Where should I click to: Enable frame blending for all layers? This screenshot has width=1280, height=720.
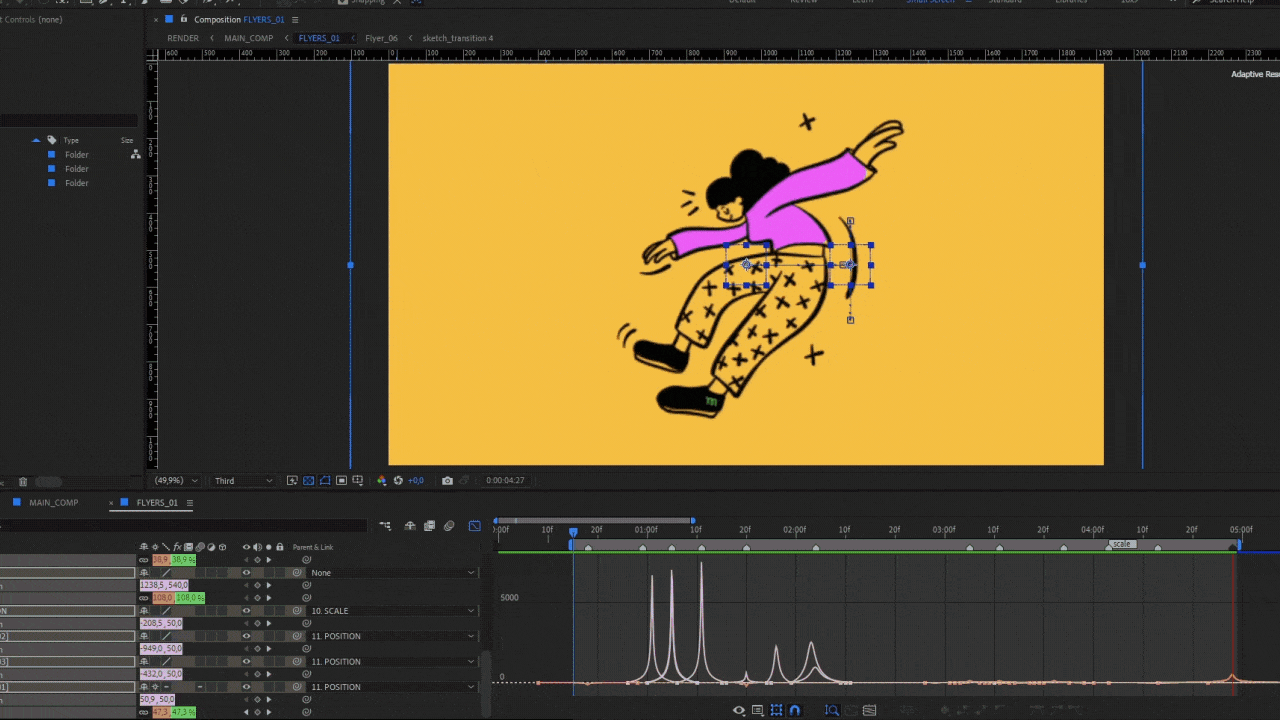point(429,526)
